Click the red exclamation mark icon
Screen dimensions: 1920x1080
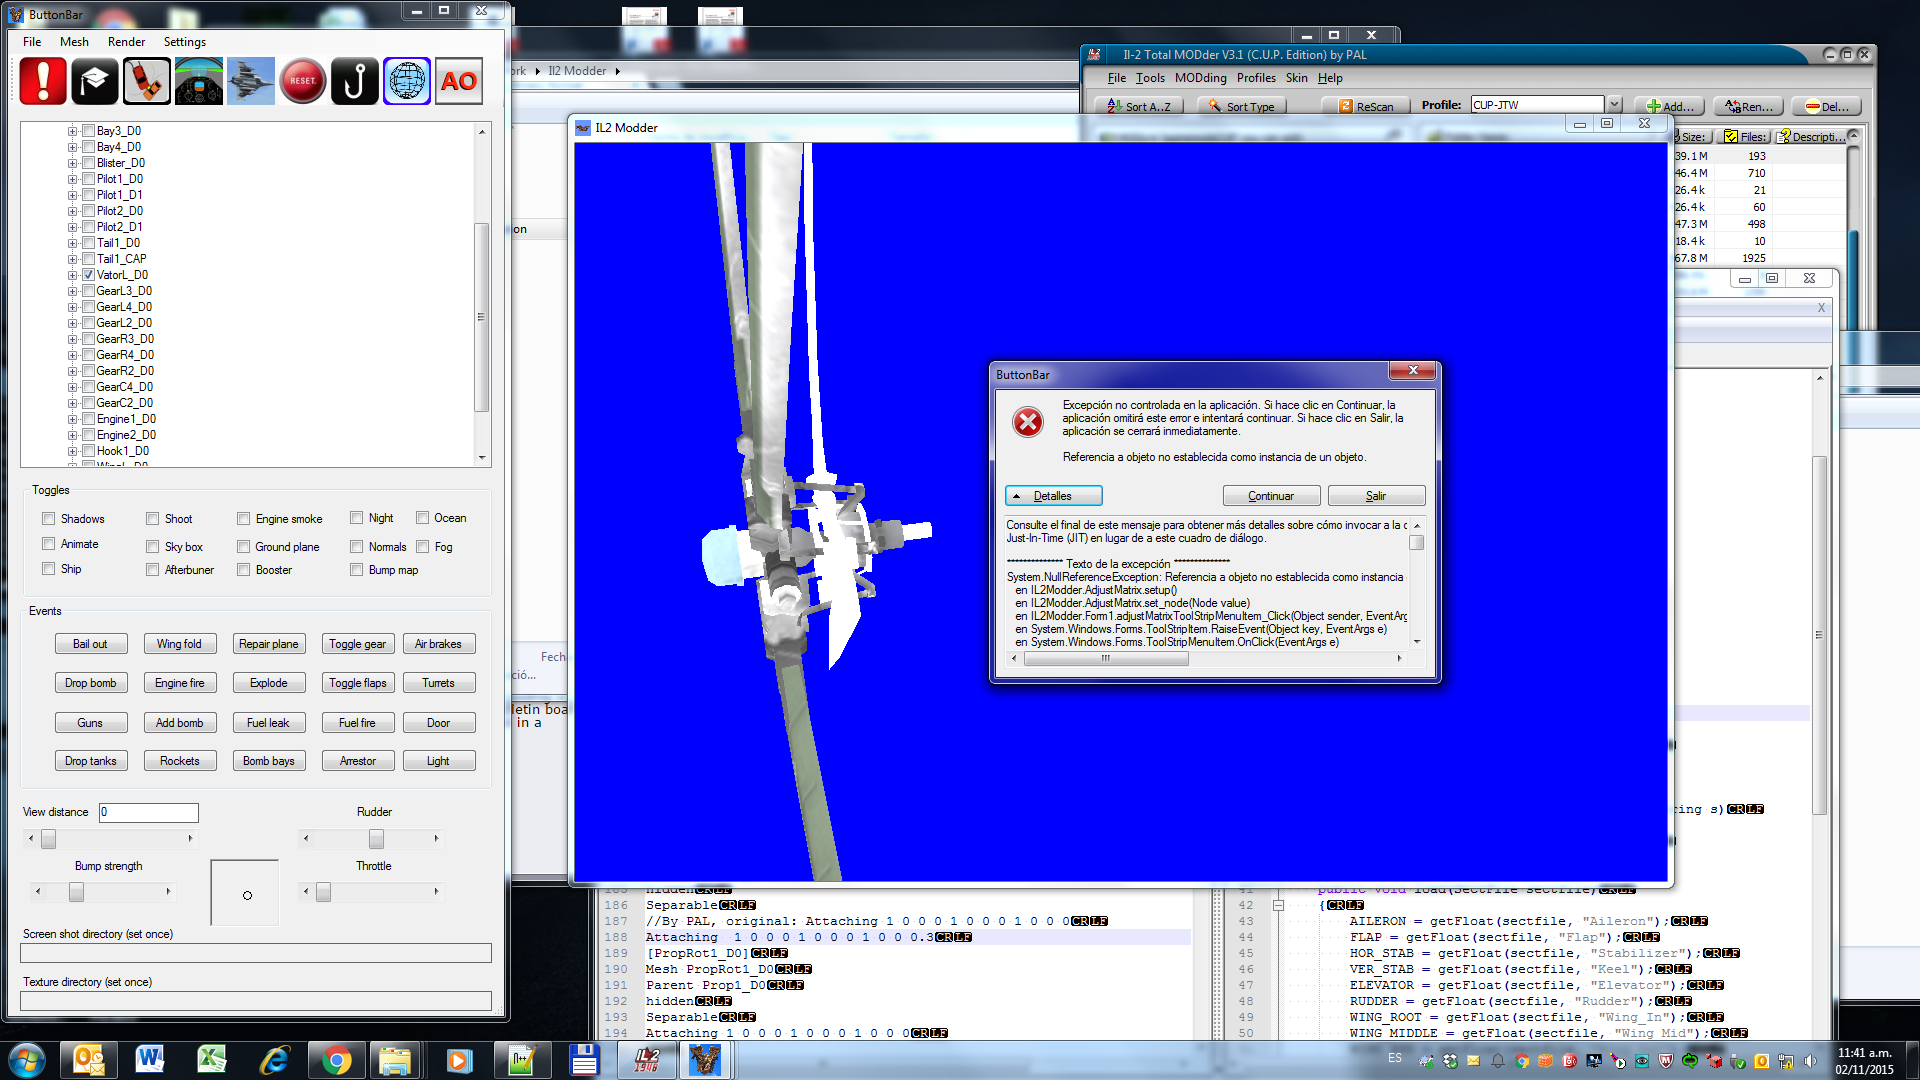point(43,81)
